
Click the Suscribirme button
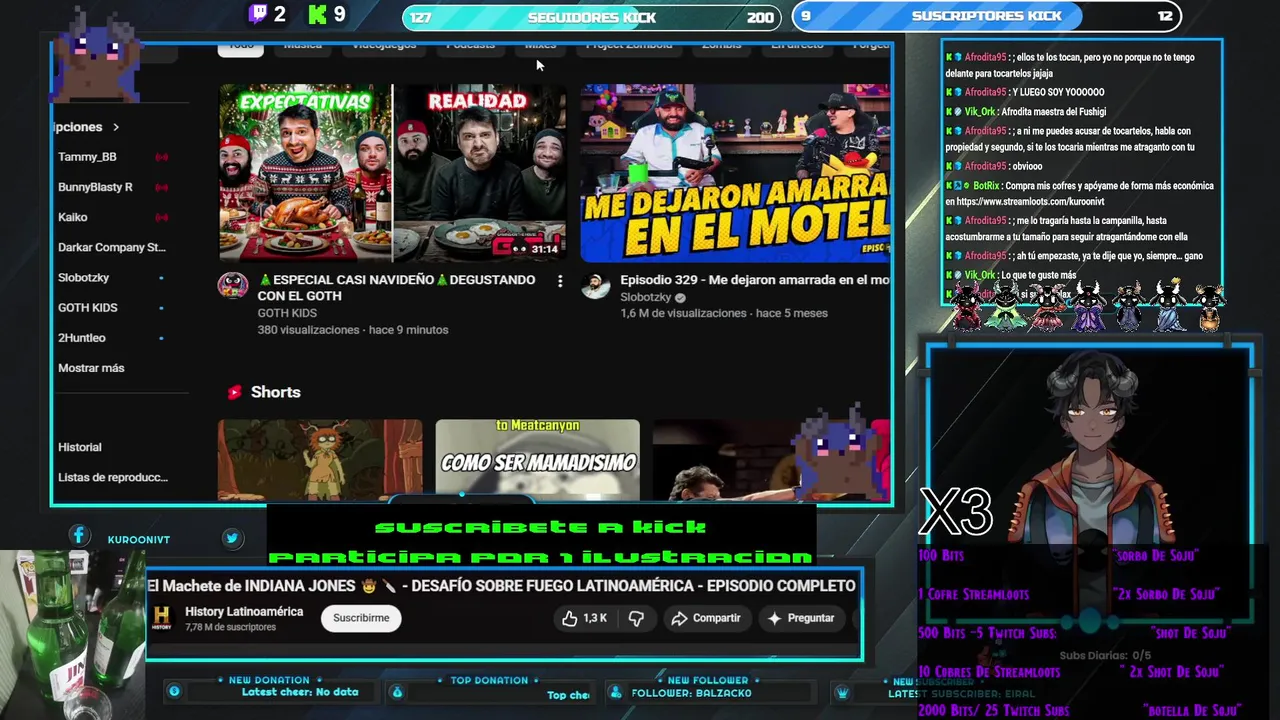pos(361,618)
